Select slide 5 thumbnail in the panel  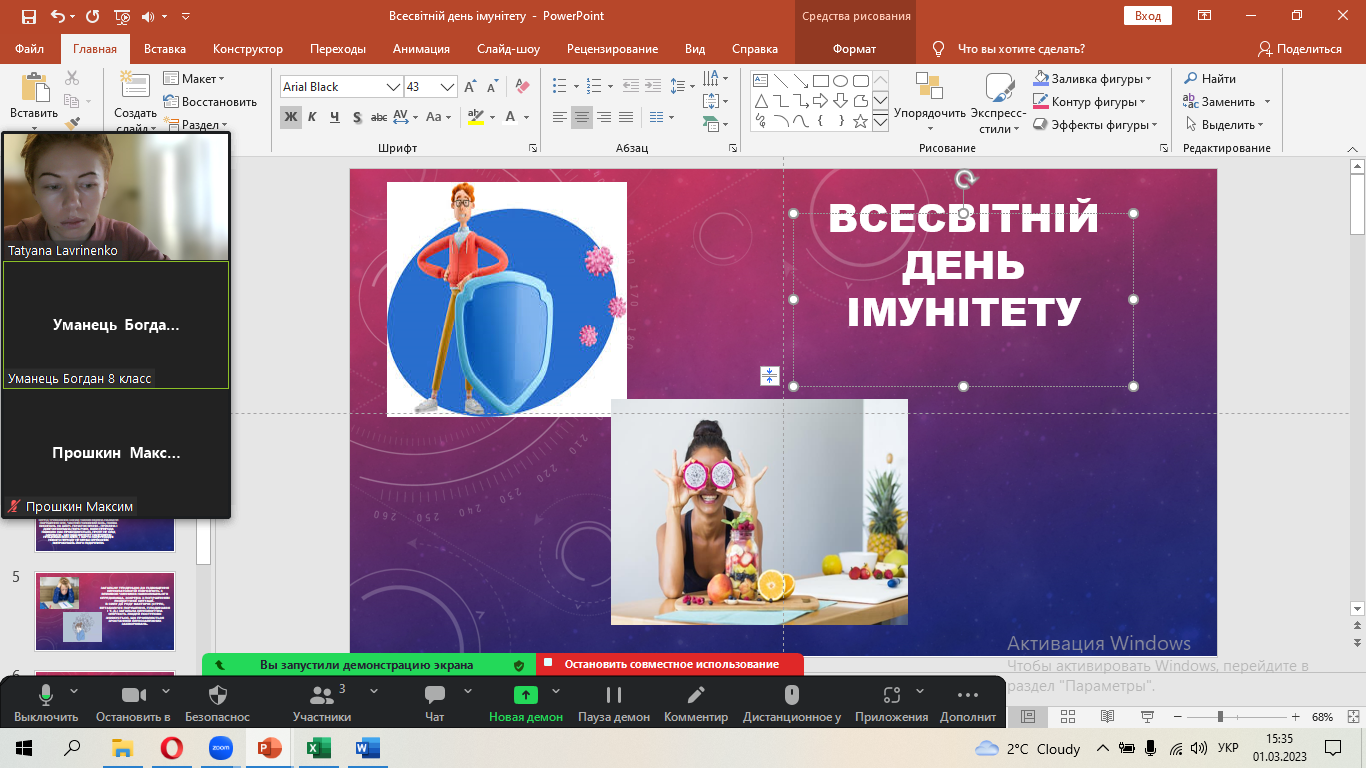pos(105,611)
